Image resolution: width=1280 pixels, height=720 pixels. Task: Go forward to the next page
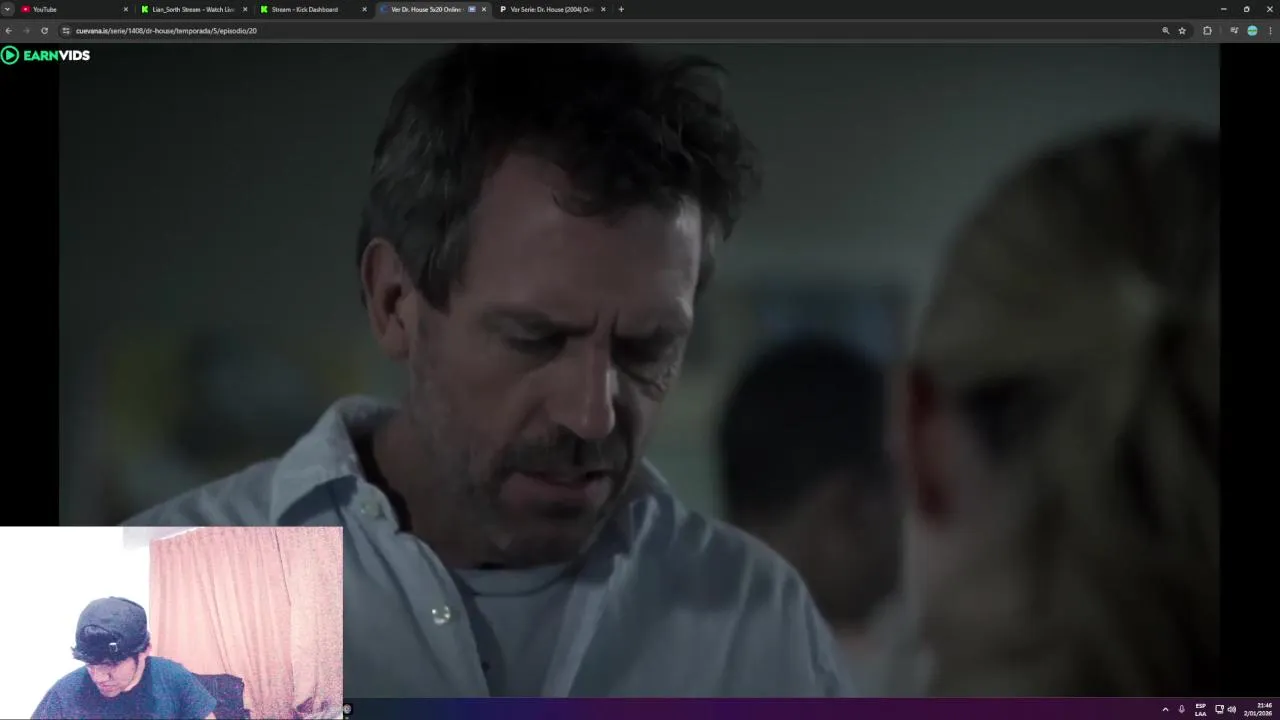click(x=26, y=31)
